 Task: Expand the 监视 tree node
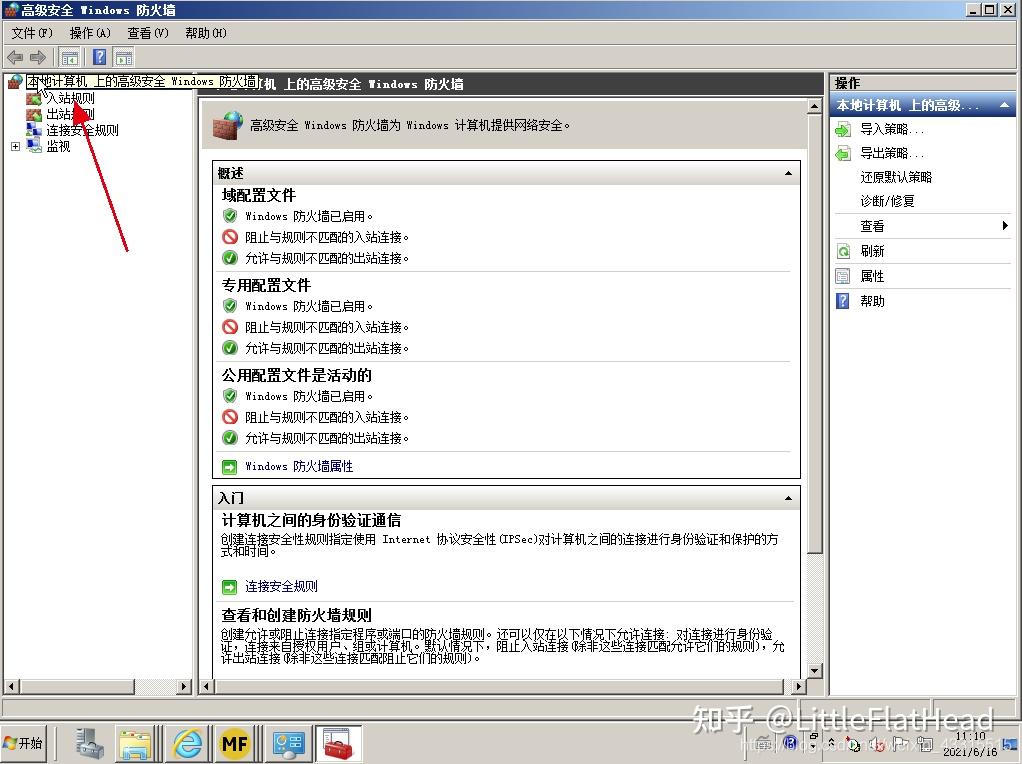coord(16,147)
